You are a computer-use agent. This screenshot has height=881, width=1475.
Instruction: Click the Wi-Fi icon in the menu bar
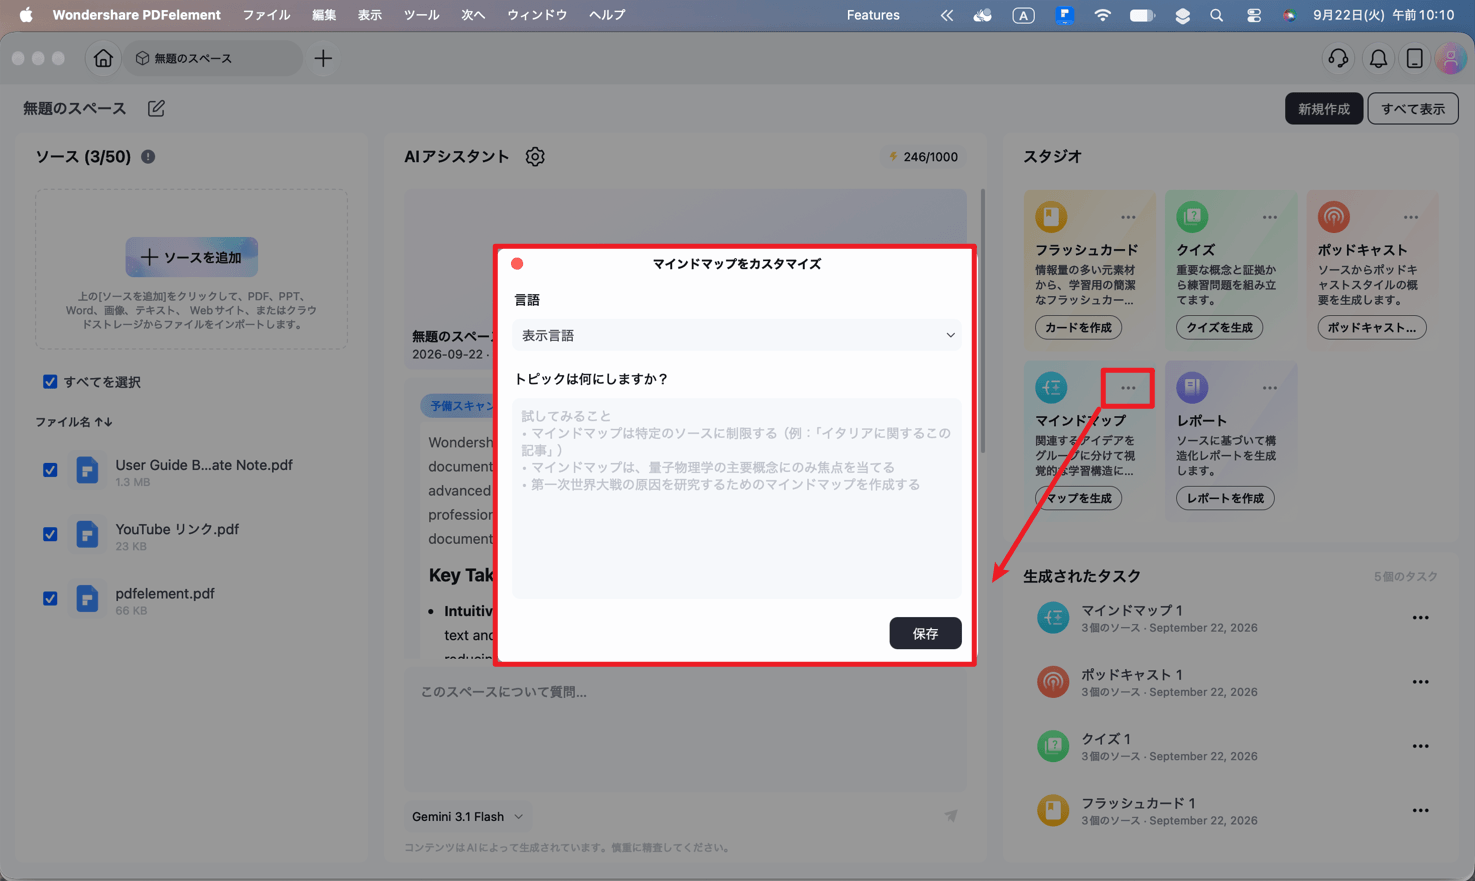1102,15
